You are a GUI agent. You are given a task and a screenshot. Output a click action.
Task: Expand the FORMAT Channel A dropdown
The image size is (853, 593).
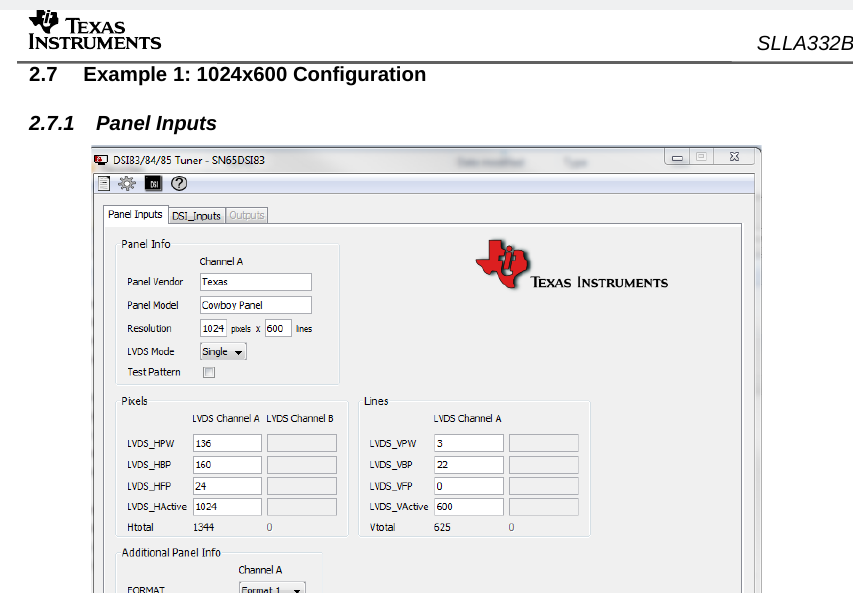[x=272, y=588]
